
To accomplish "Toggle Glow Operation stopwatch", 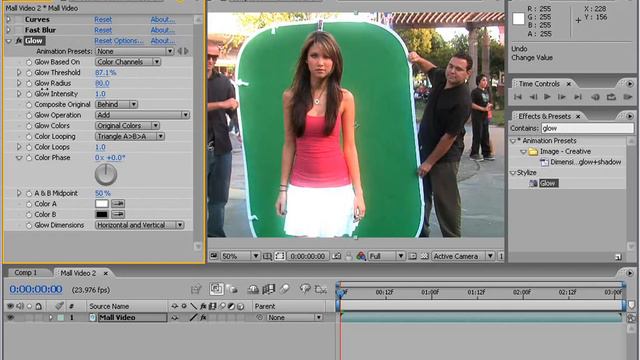I will (x=29, y=116).
